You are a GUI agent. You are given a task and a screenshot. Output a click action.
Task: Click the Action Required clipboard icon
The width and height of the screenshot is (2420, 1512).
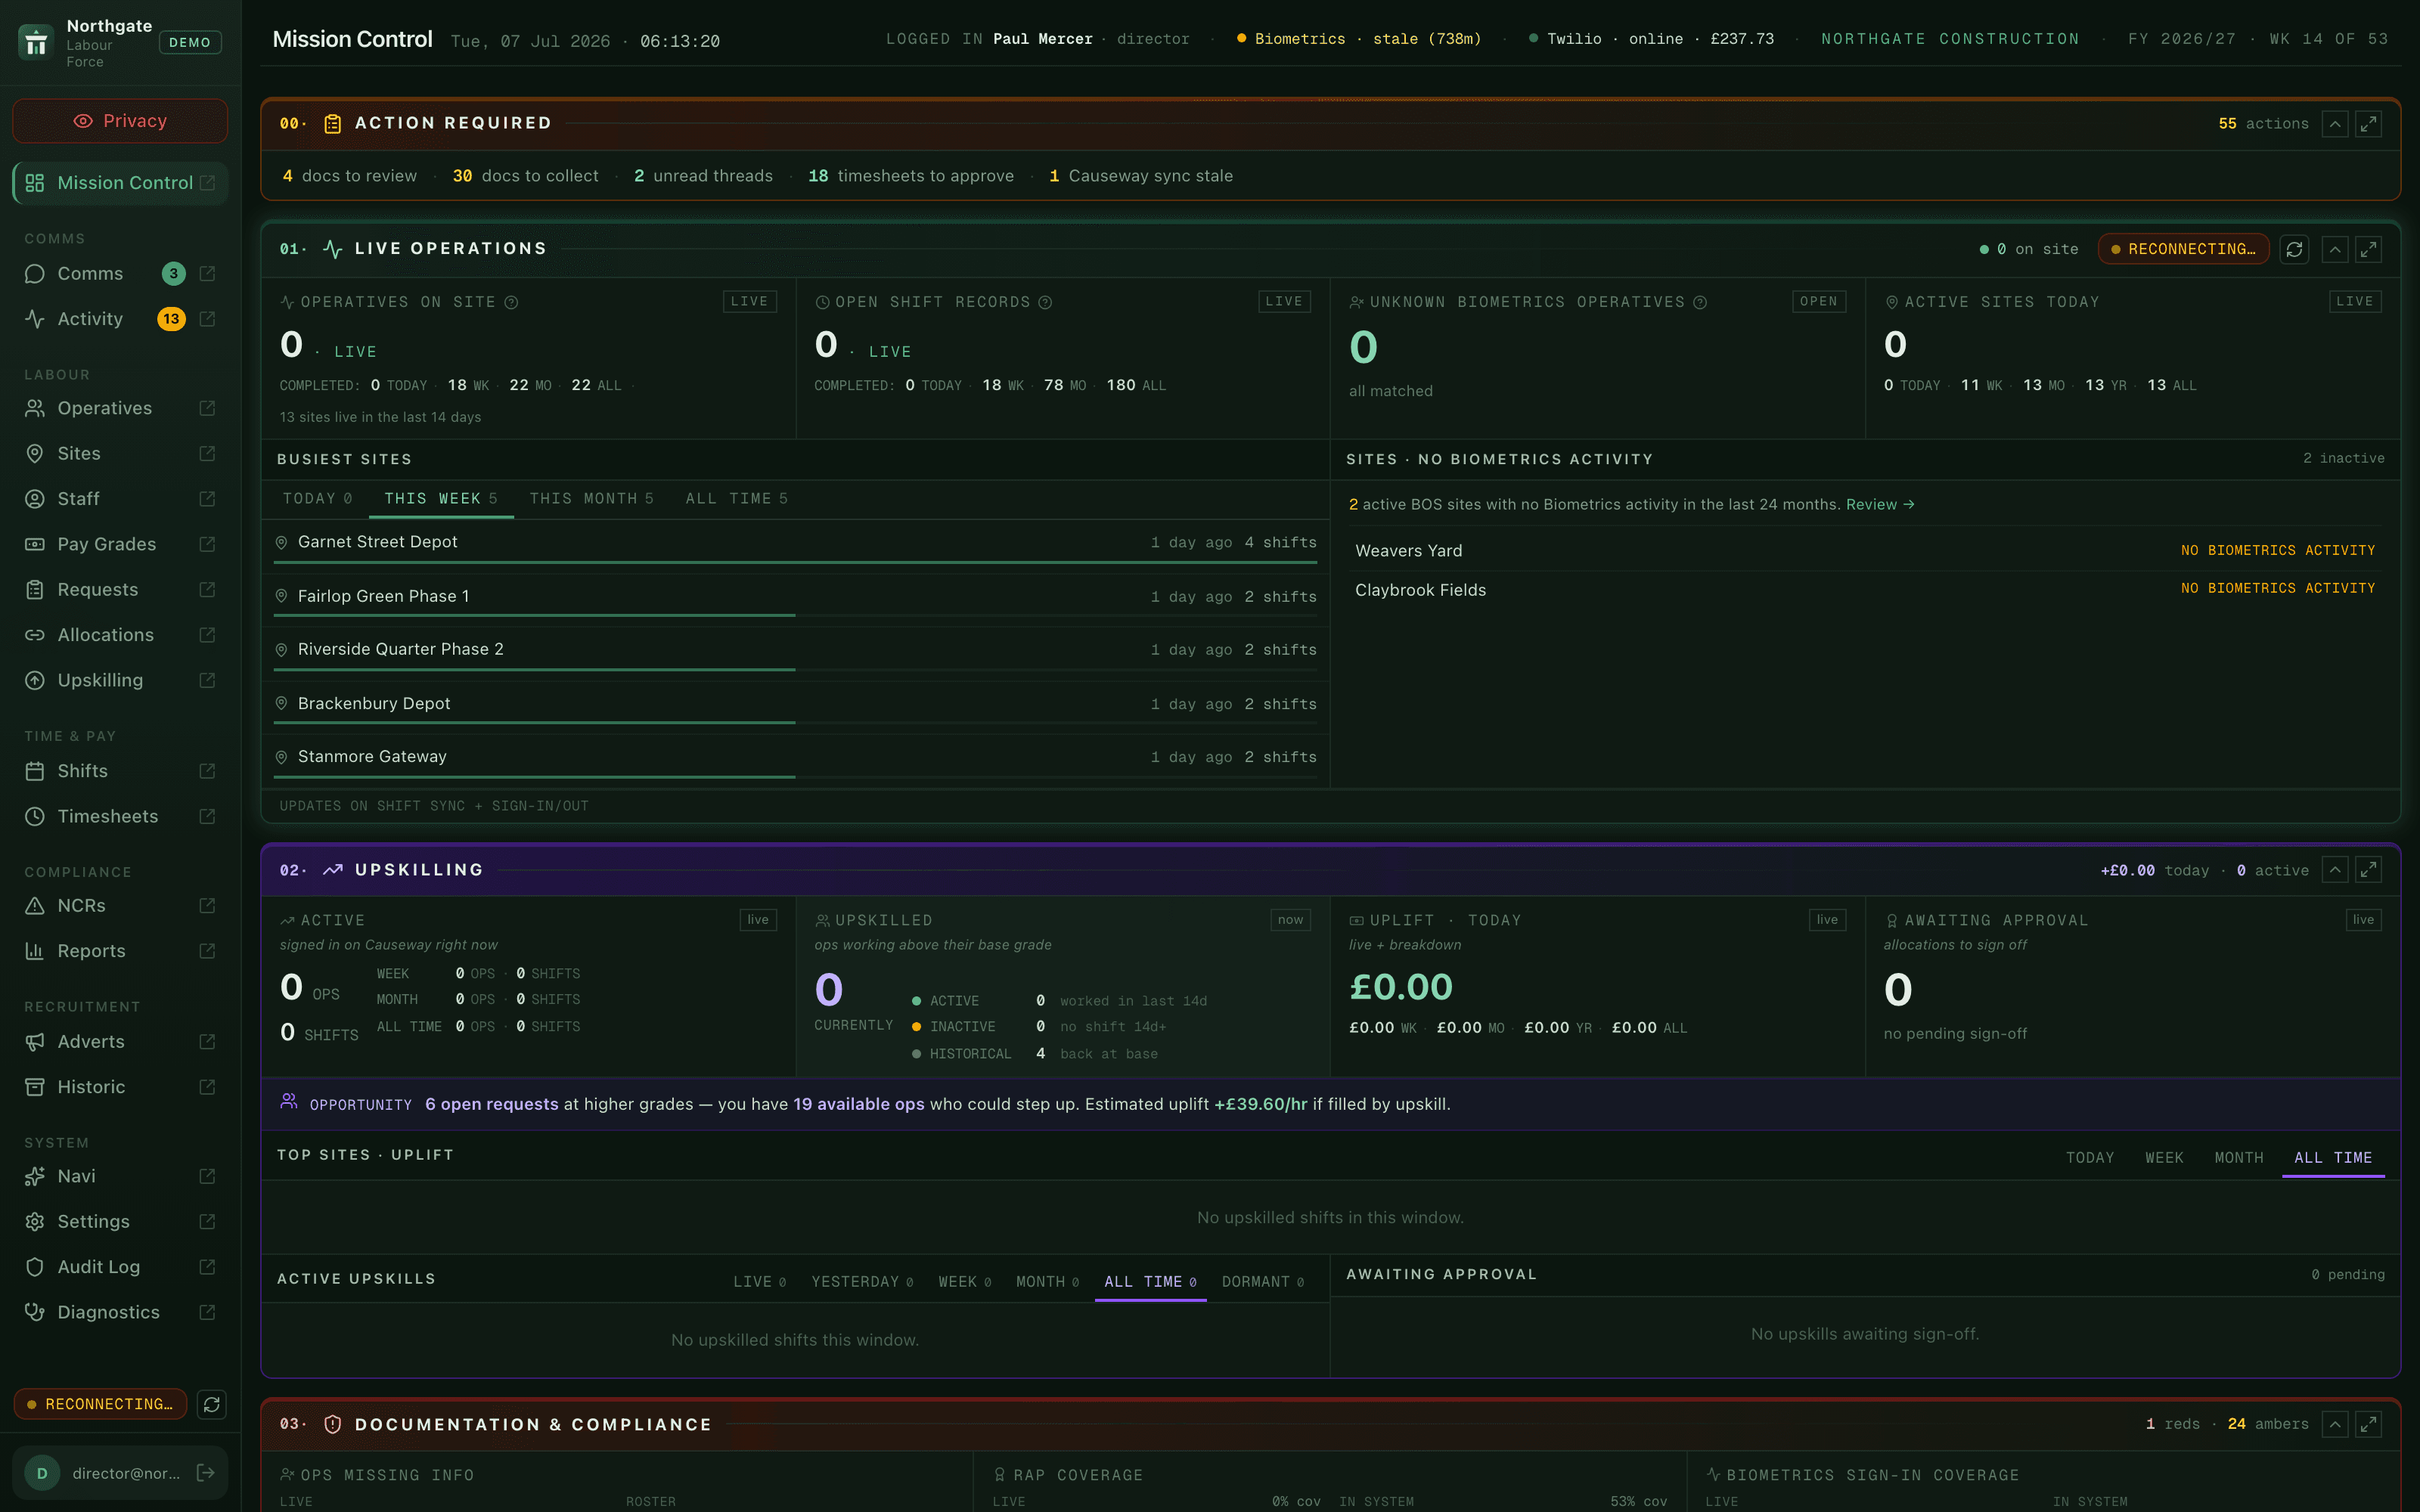coord(333,124)
